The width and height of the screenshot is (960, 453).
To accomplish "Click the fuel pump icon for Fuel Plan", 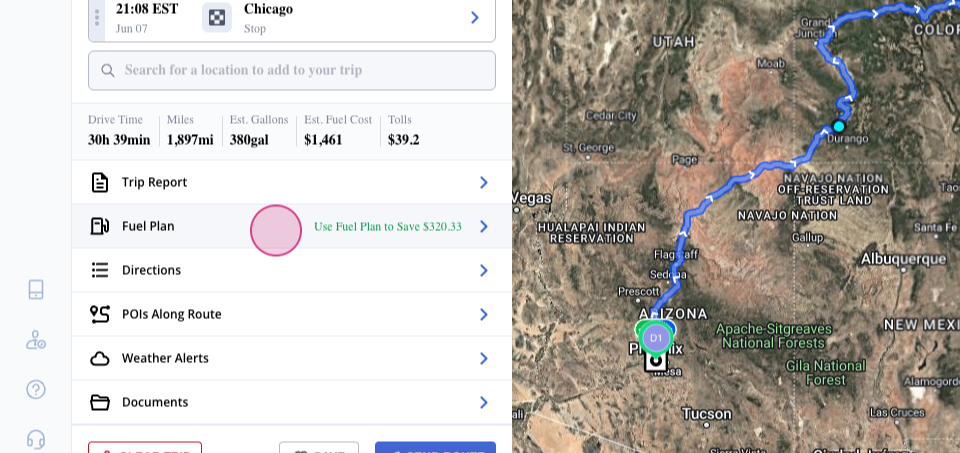I will [x=100, y=226].
